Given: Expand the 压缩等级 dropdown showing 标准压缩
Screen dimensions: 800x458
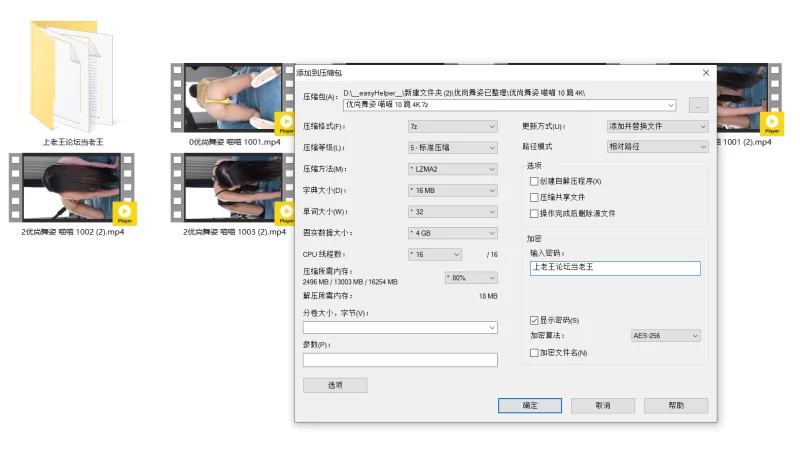Looking at the screenshot, I should point(453,147).
